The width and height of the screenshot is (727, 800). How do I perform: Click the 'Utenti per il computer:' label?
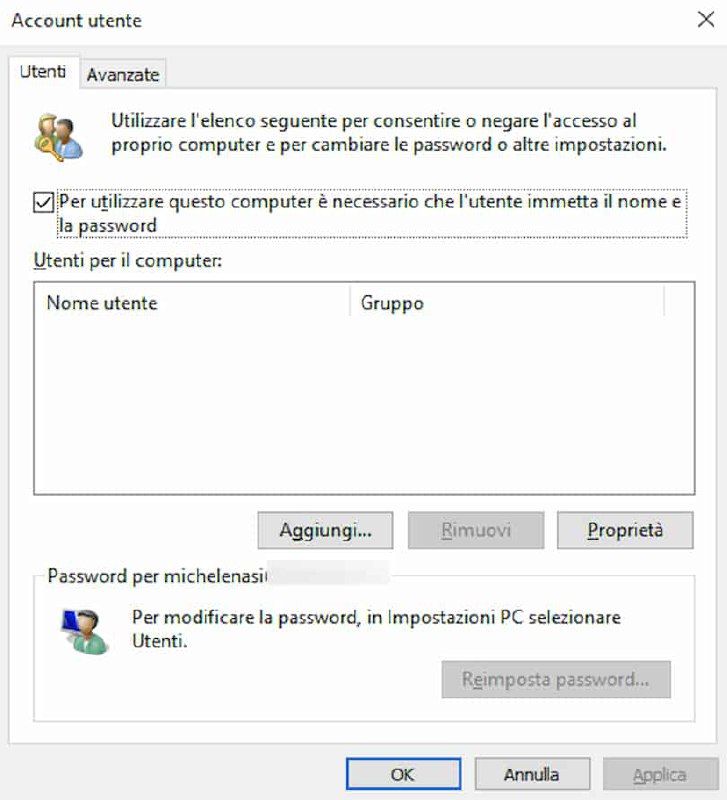(x=128, y=261)
